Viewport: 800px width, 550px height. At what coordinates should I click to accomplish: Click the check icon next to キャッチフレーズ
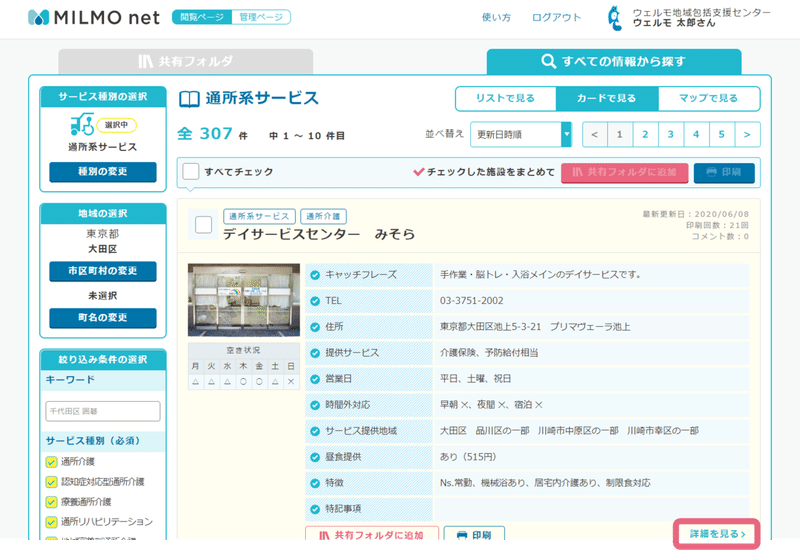(x=315, y=275)
